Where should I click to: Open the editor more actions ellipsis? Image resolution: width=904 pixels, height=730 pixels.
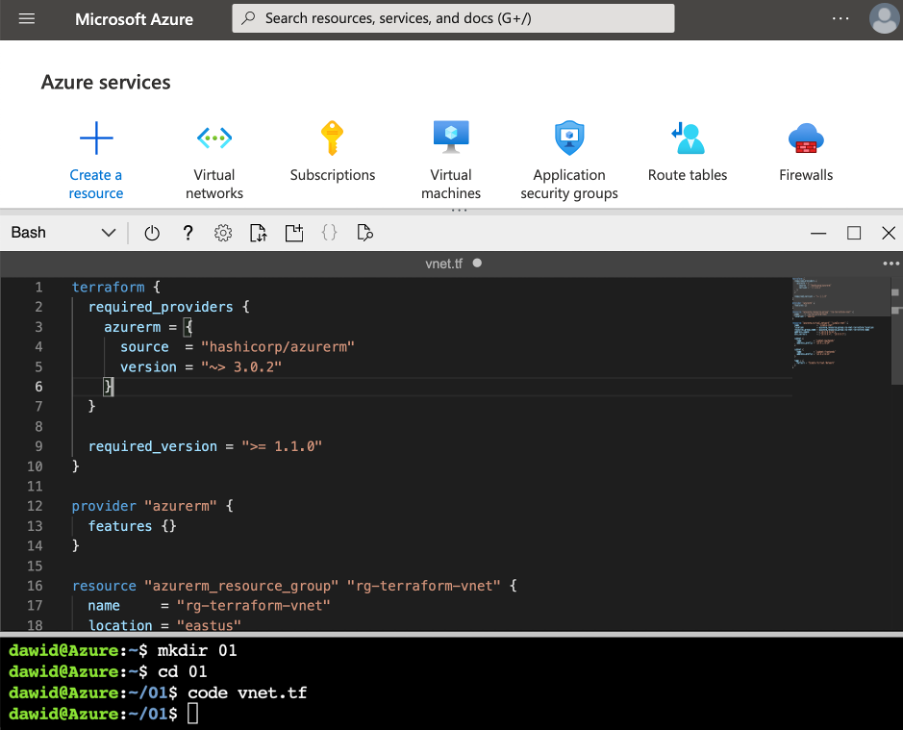click(891, 264)
